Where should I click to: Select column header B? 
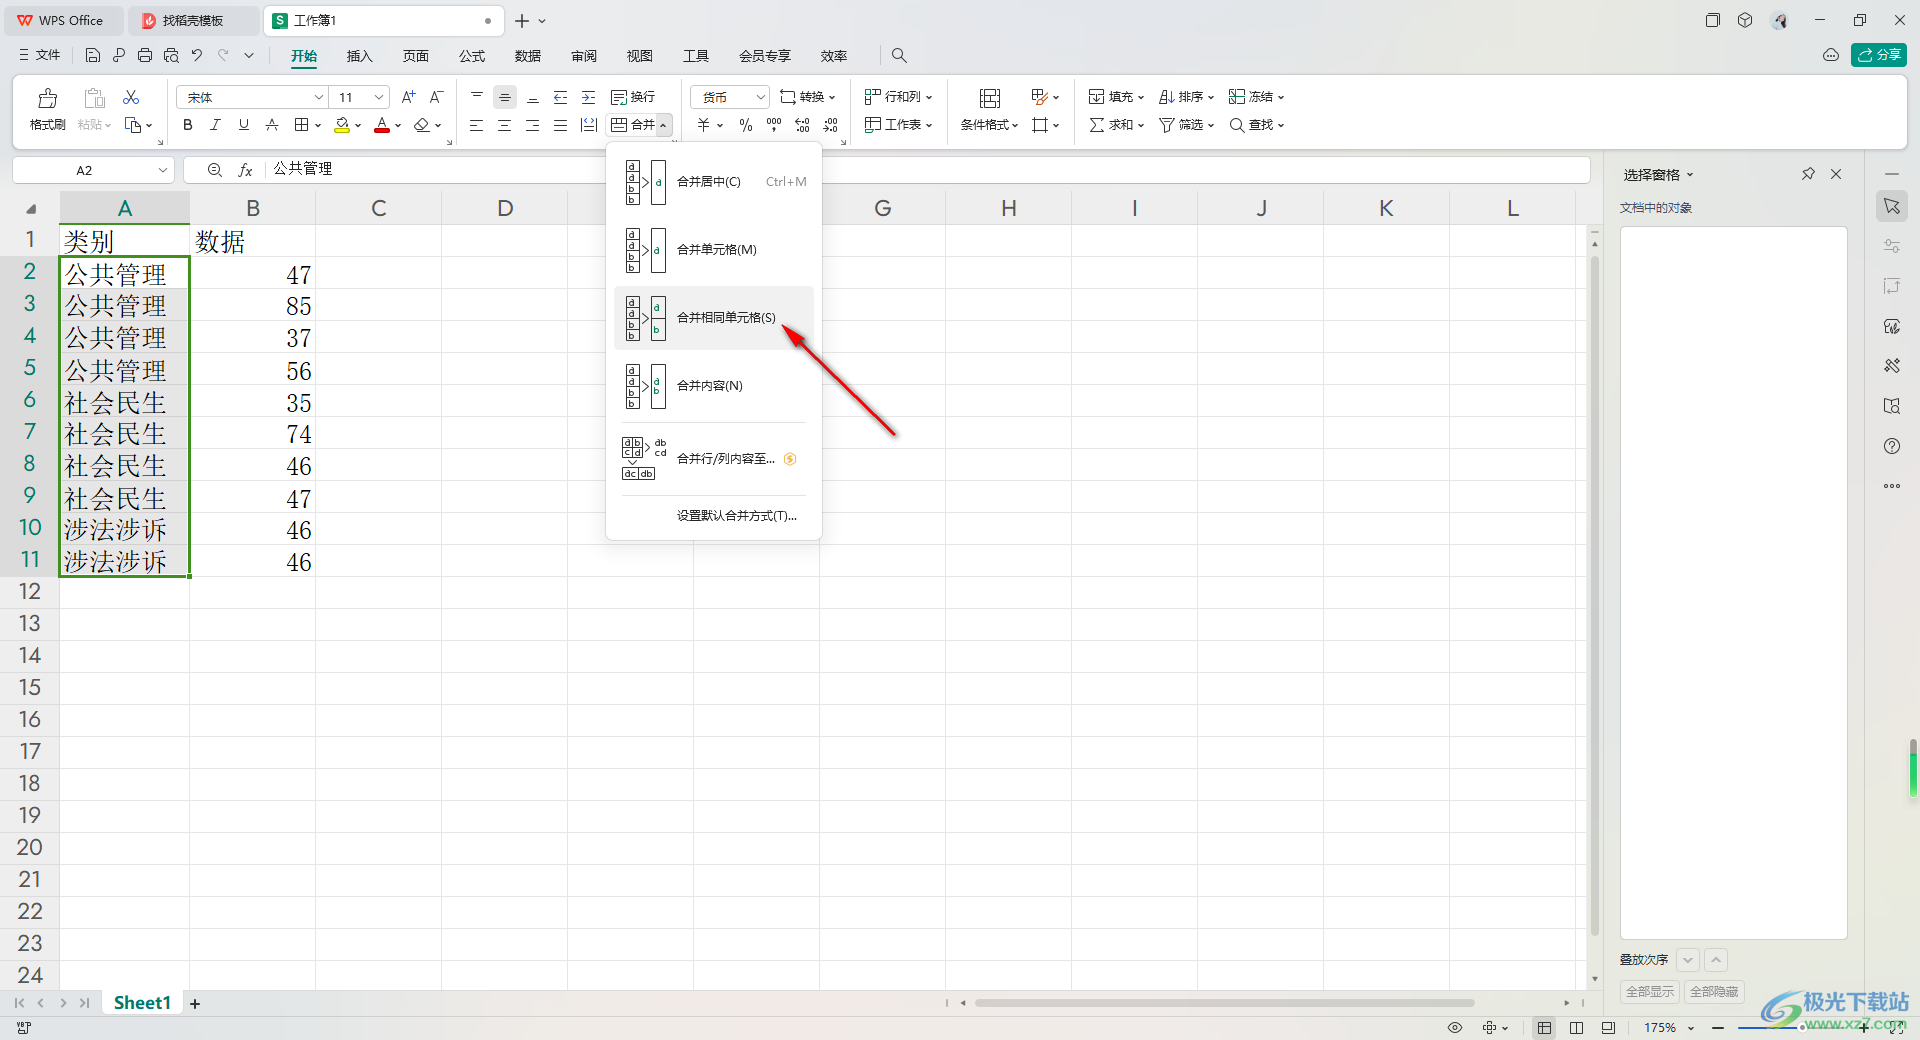click(x=253, y=208)
